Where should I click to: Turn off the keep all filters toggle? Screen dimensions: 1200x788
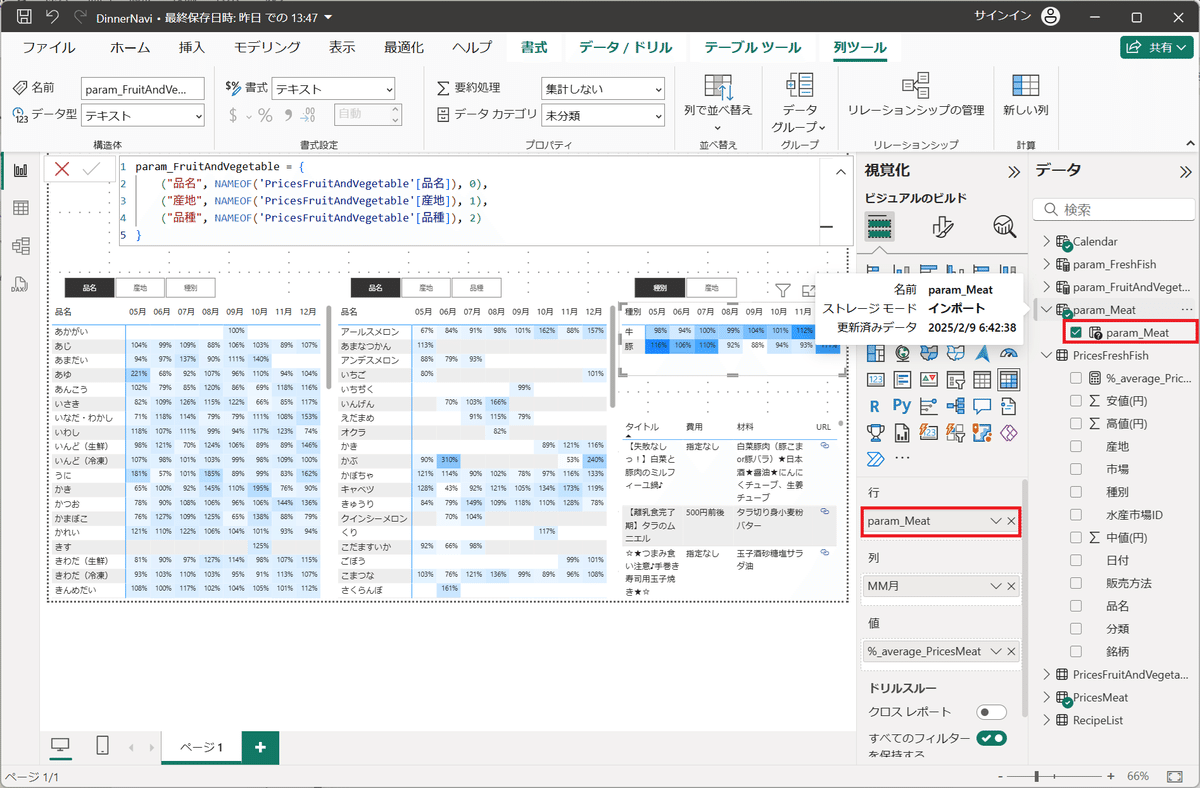coord(992,738)
